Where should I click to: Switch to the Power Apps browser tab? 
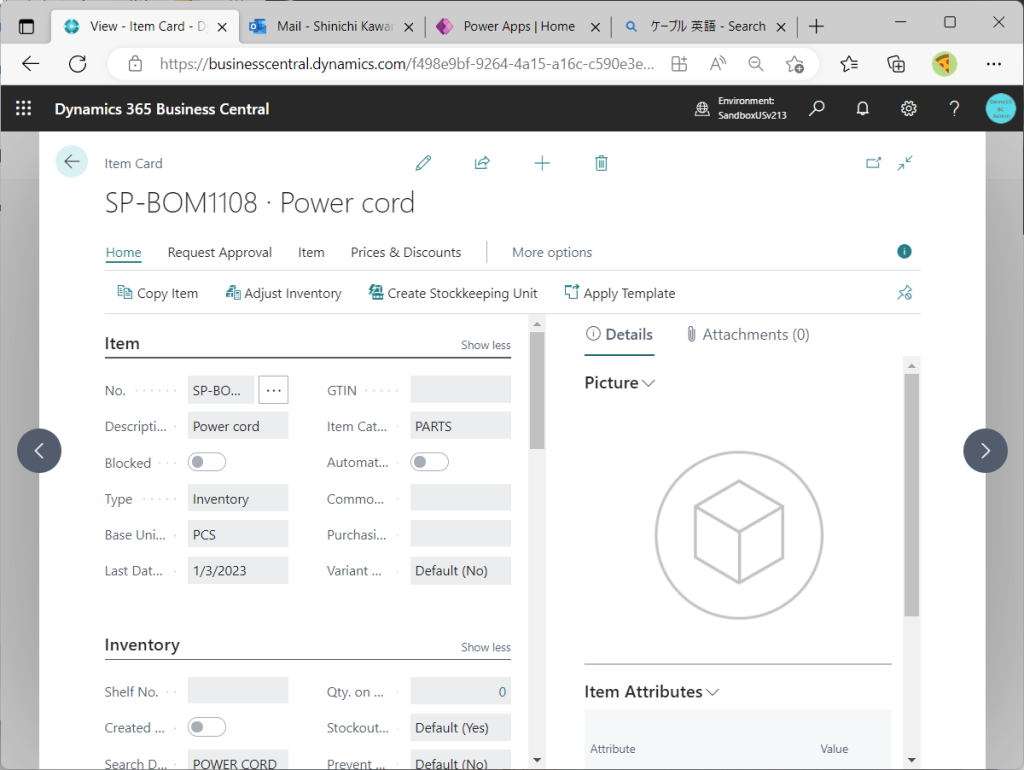tap(519, 27)
